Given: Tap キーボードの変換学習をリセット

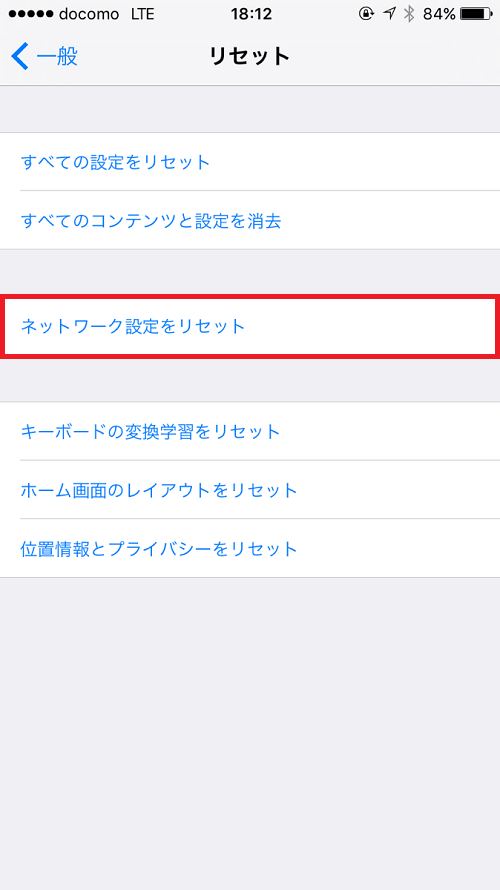Looking at the screenshot, I should click(x=250, y=431).
